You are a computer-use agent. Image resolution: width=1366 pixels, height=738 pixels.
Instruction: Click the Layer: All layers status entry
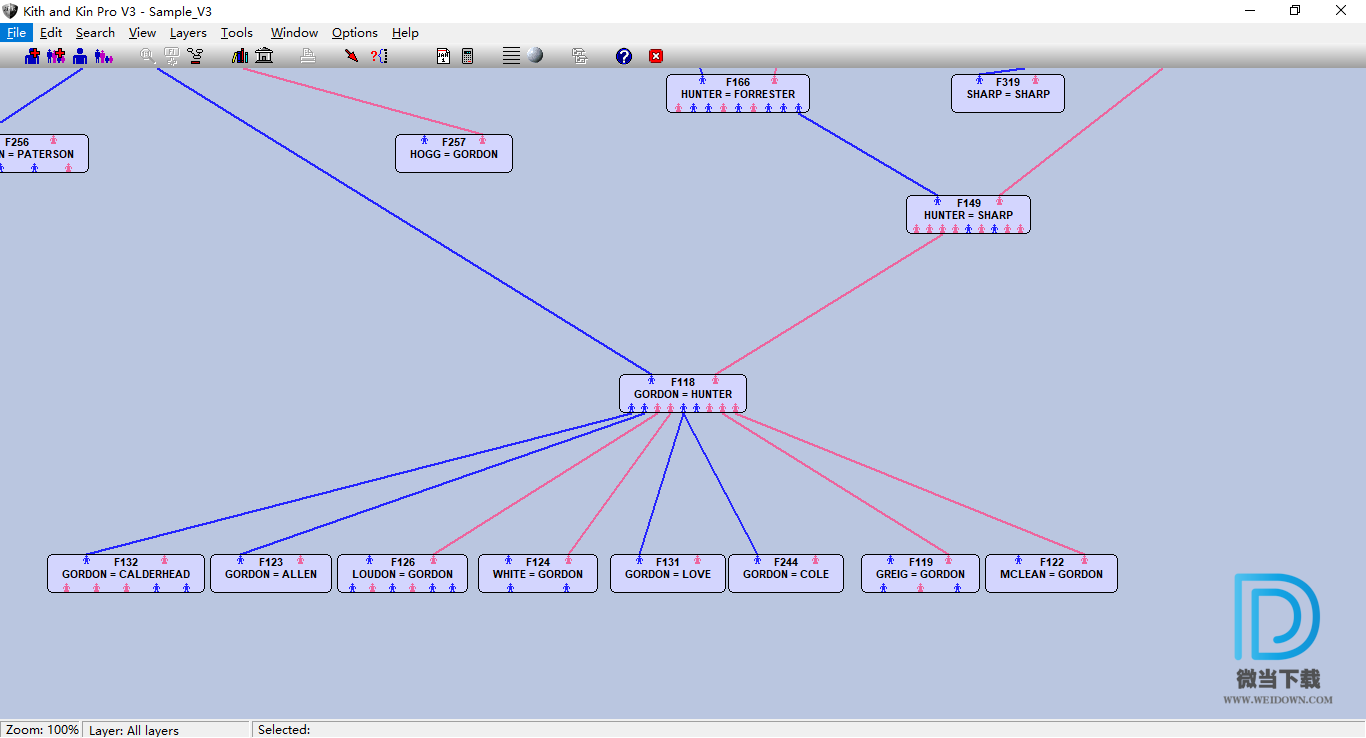point(165,730)
